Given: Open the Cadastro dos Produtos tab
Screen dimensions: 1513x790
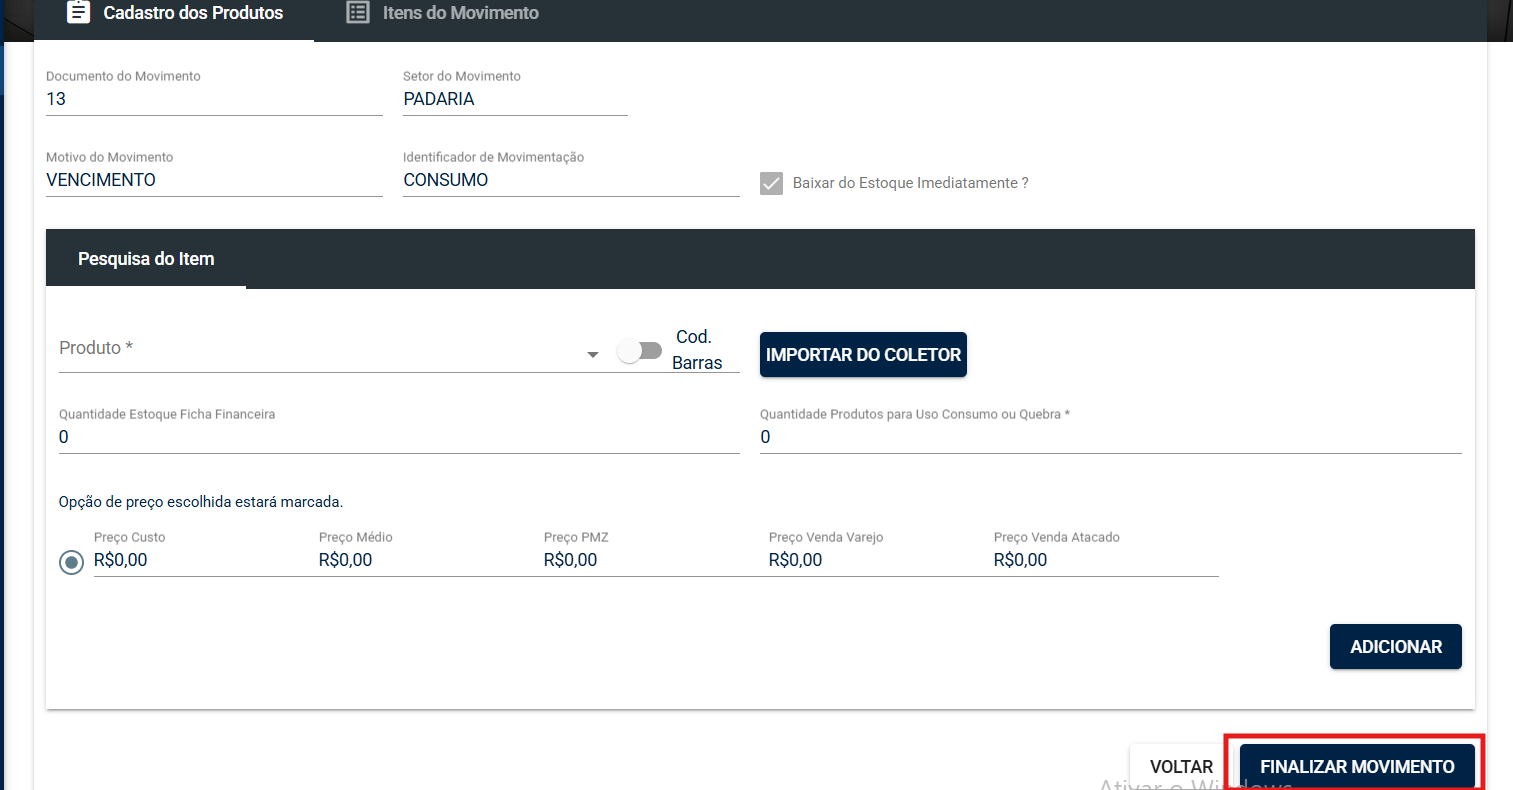Looking at the screenshot, I should 174,14.
